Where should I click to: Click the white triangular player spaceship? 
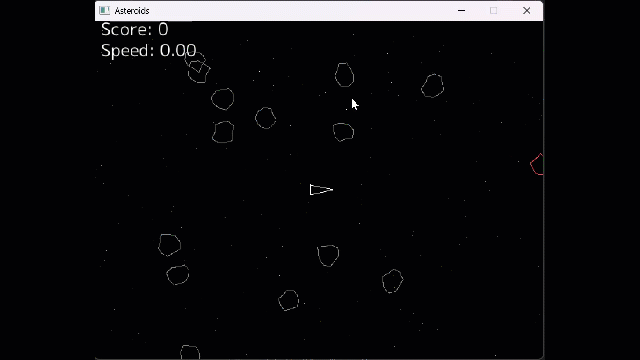click(321, 190)
